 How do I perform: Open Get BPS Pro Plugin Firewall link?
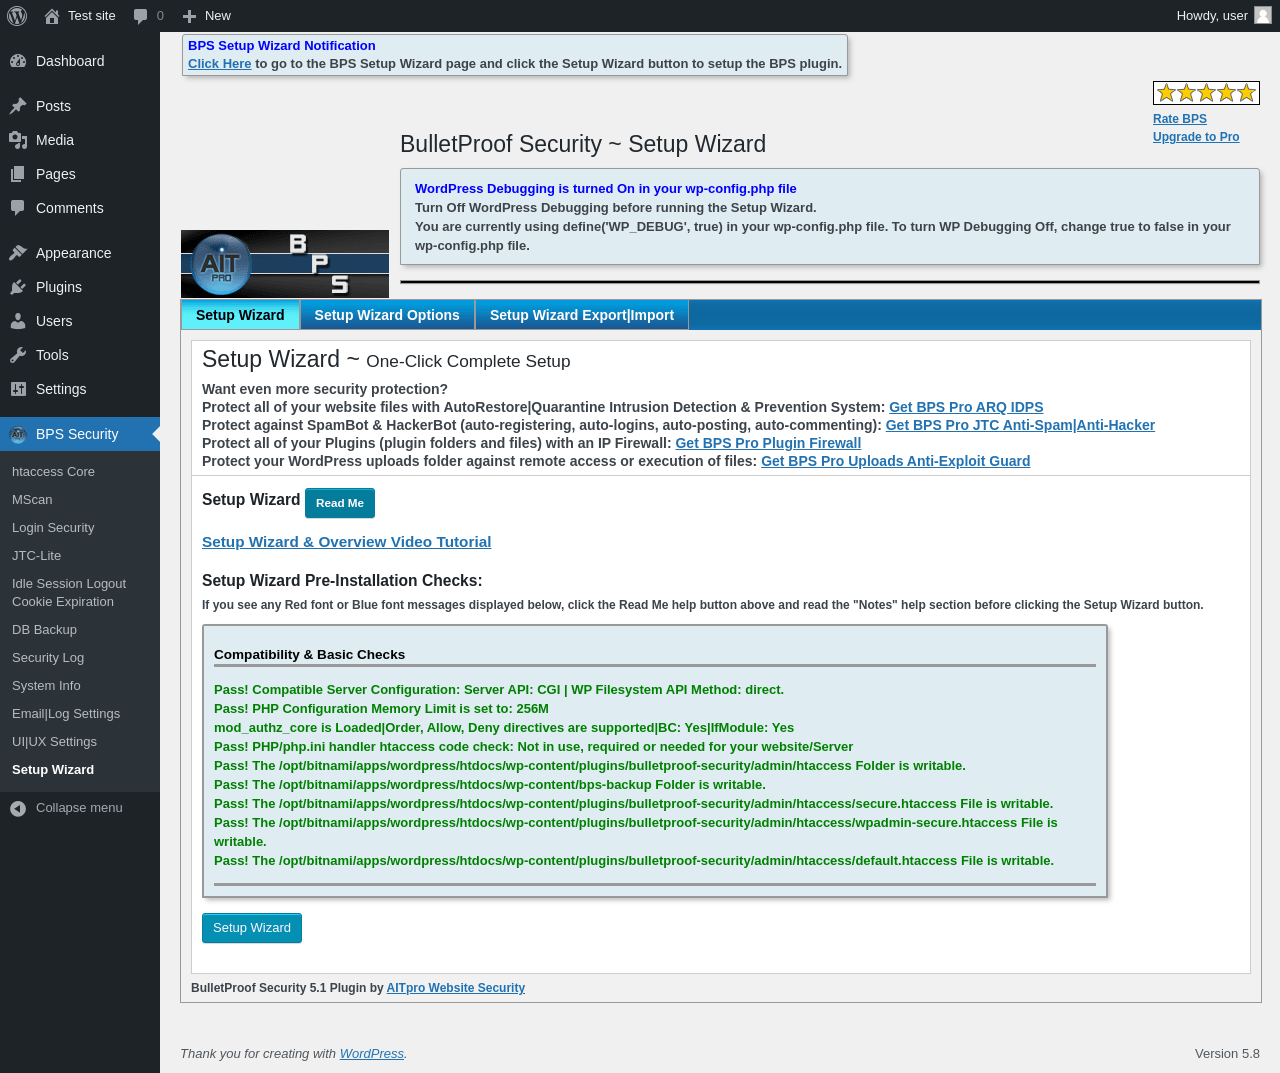coord(768,443)
